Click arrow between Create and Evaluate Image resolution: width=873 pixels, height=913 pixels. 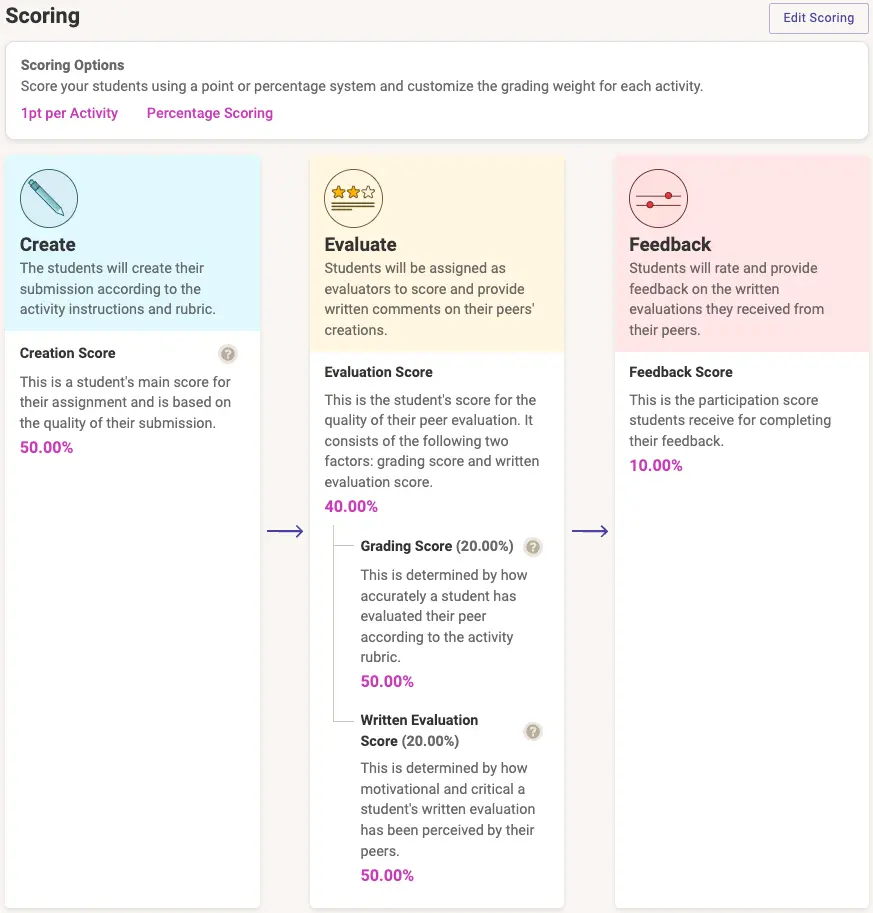click(285, 532)
